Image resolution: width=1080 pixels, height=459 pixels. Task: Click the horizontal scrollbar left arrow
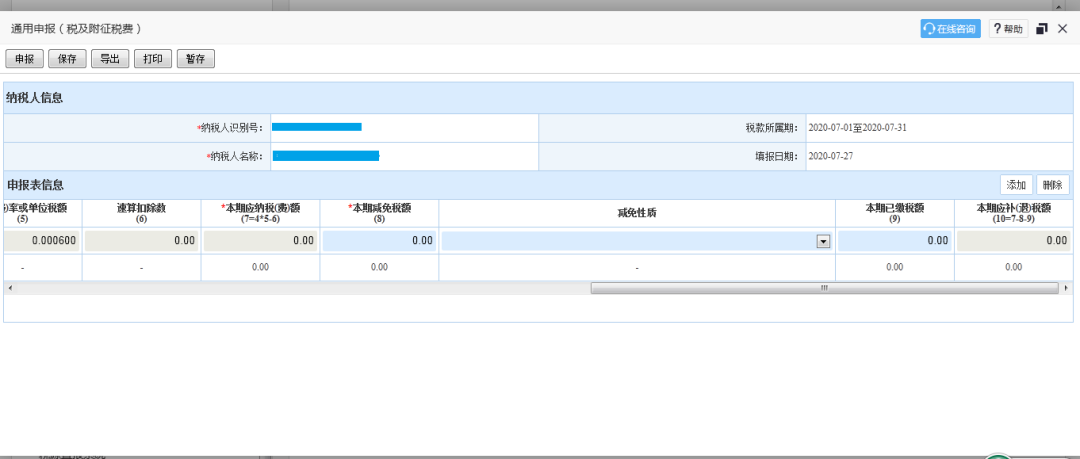[x=10, y=288]
